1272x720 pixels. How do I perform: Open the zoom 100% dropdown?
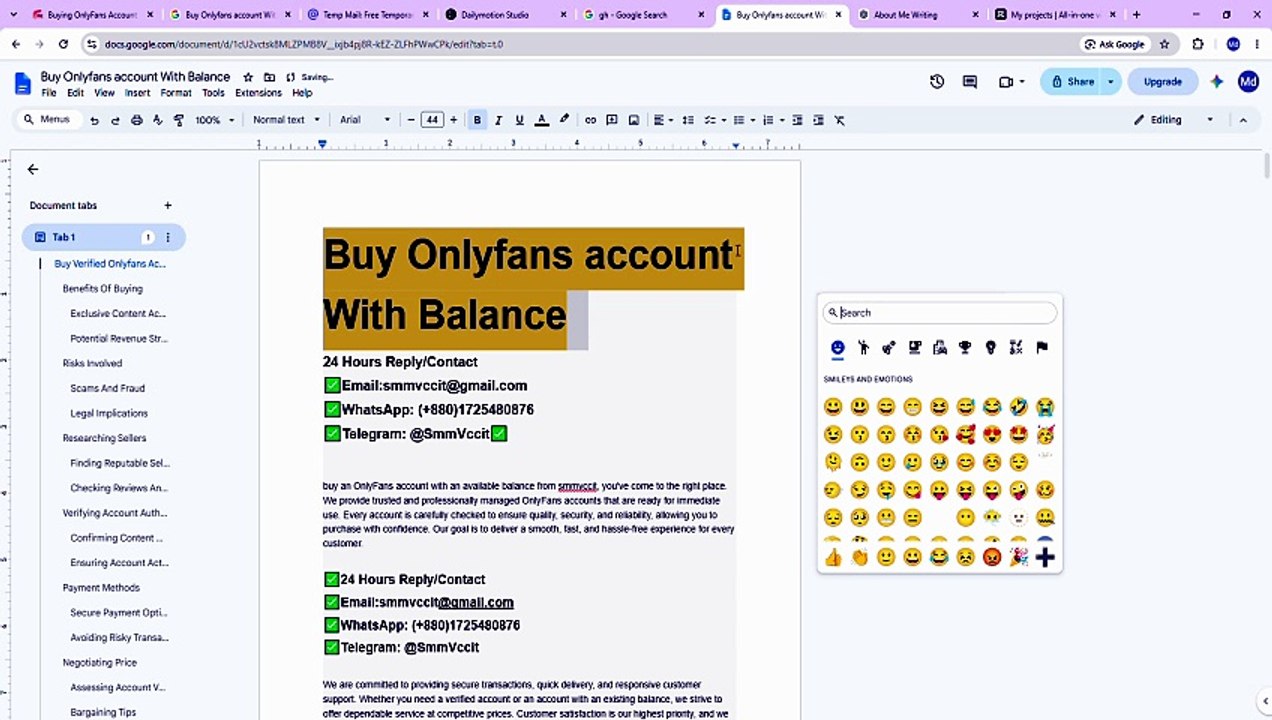[215, 120]
